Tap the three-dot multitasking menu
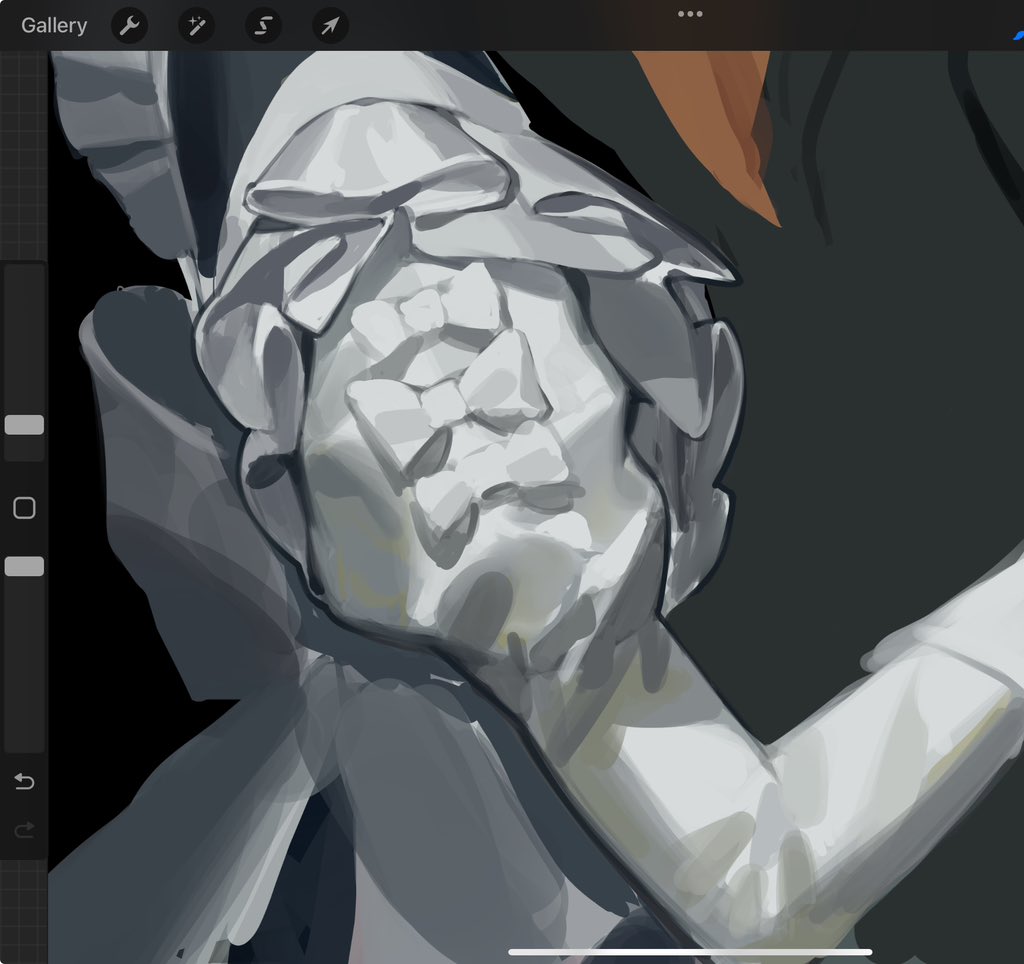This screenshot has width=1024, height=964. pos(690,14)
